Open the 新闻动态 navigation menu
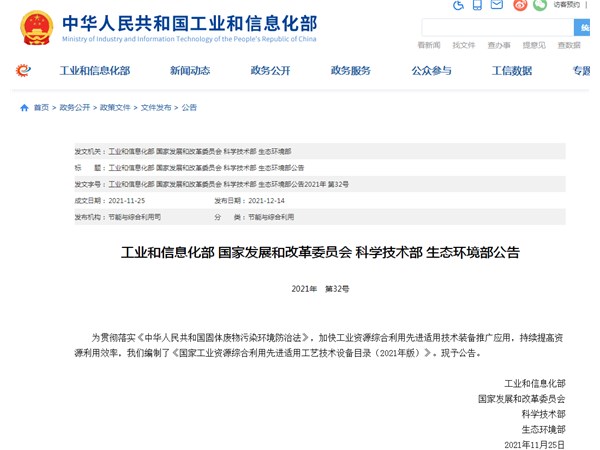 (x=190, y=71)
